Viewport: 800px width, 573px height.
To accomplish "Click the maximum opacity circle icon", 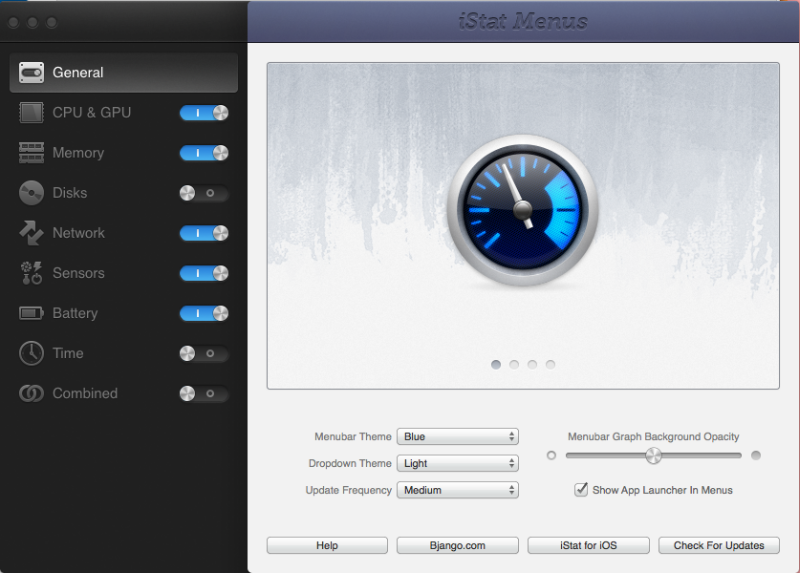I will coord(756,455).
